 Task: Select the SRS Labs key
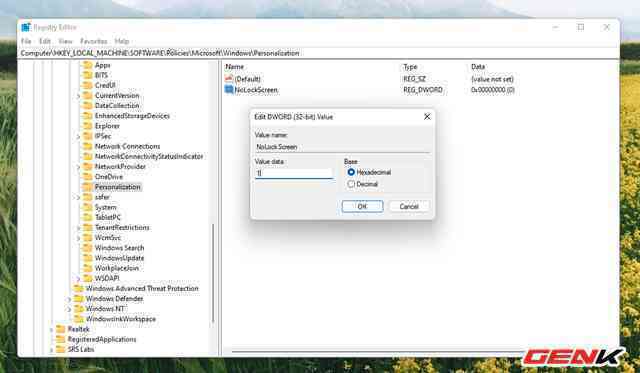(81, 349)
